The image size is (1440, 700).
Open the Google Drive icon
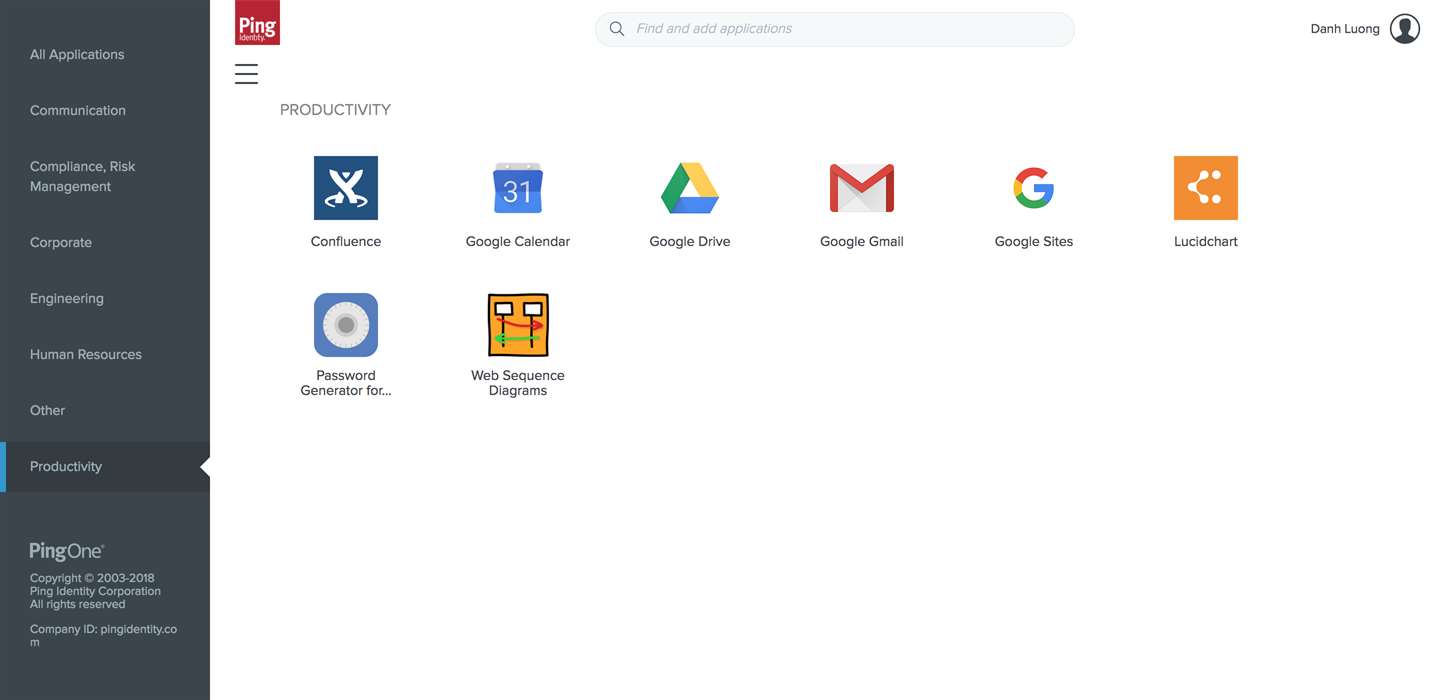[690, 188]
